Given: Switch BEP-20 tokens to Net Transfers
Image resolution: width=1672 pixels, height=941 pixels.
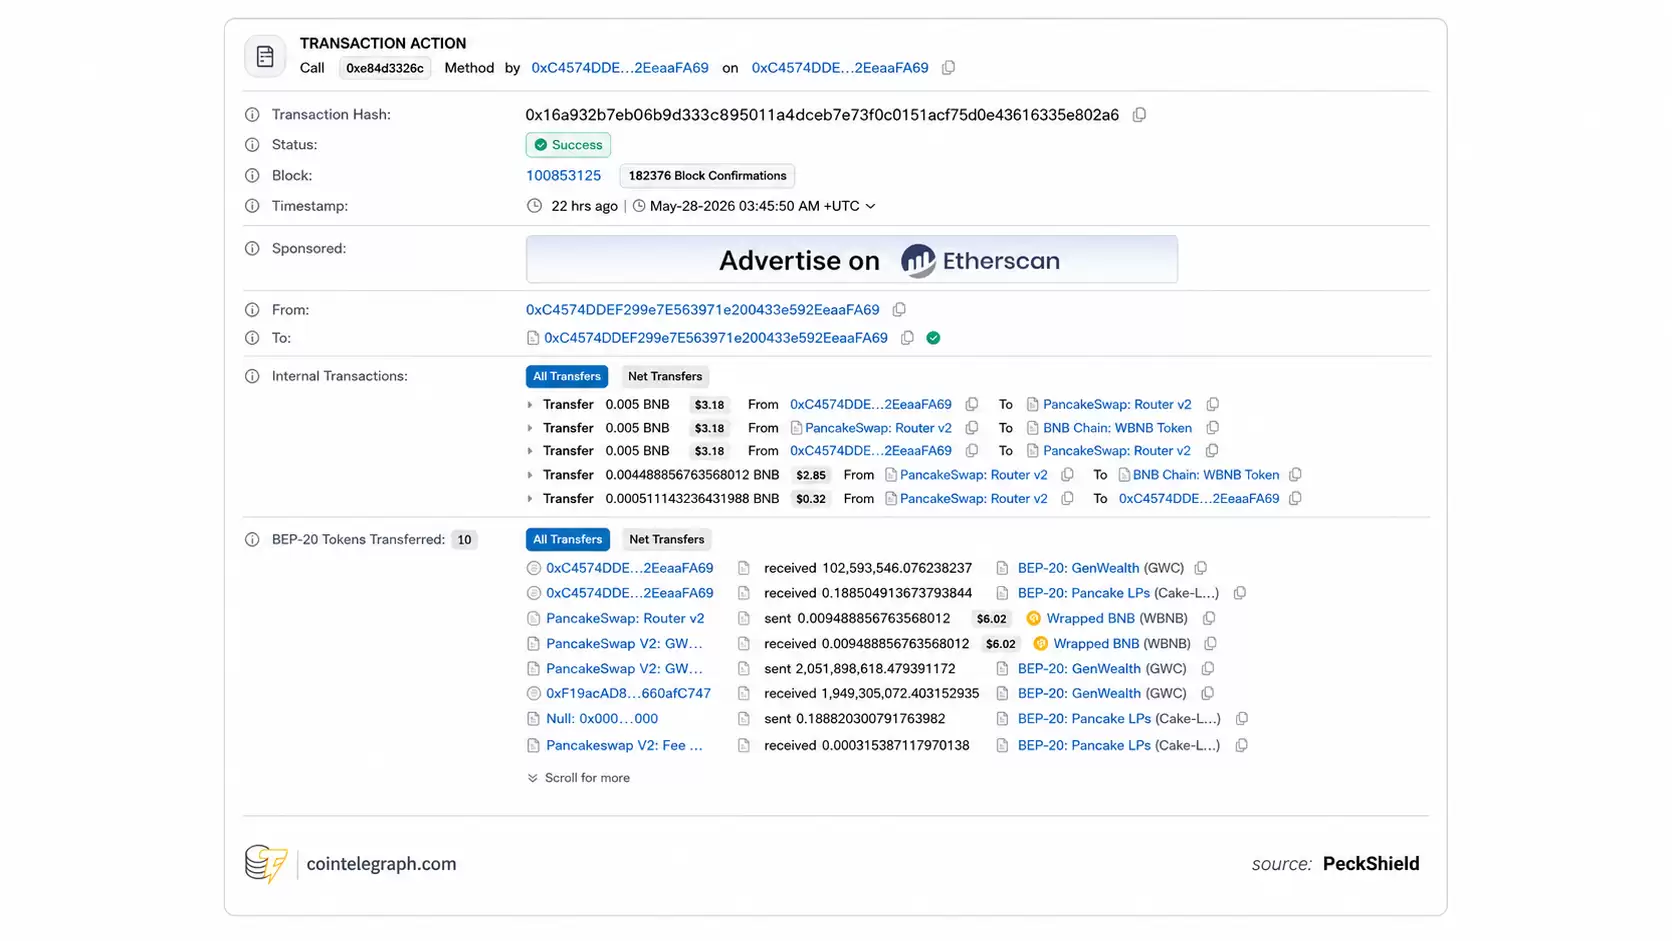Looking at the screenshot, I should (667, 540).
